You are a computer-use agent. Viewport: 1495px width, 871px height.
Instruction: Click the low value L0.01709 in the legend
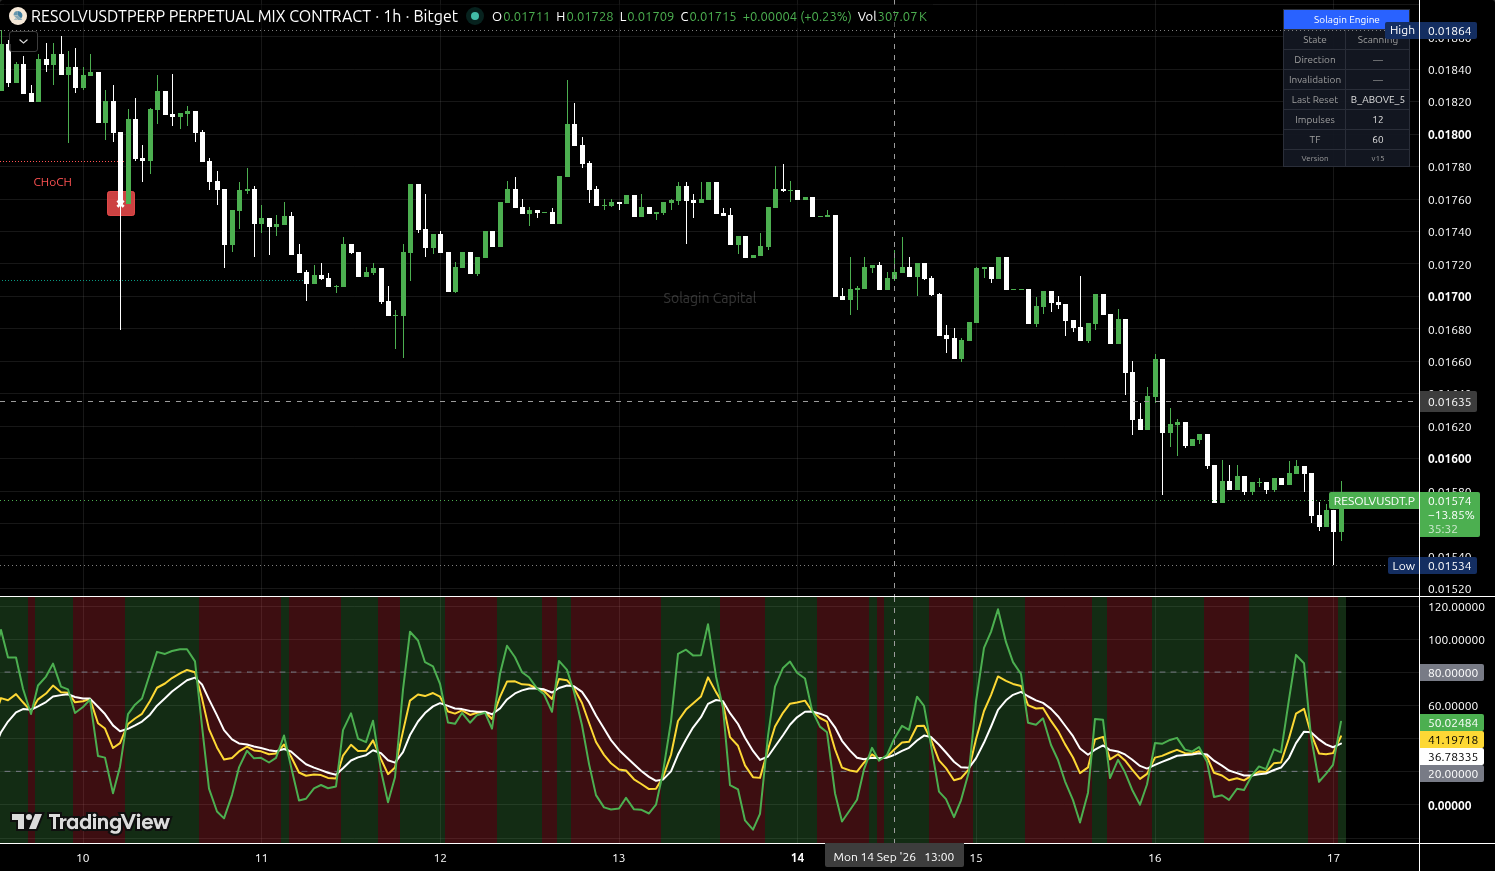pos(646,17)
